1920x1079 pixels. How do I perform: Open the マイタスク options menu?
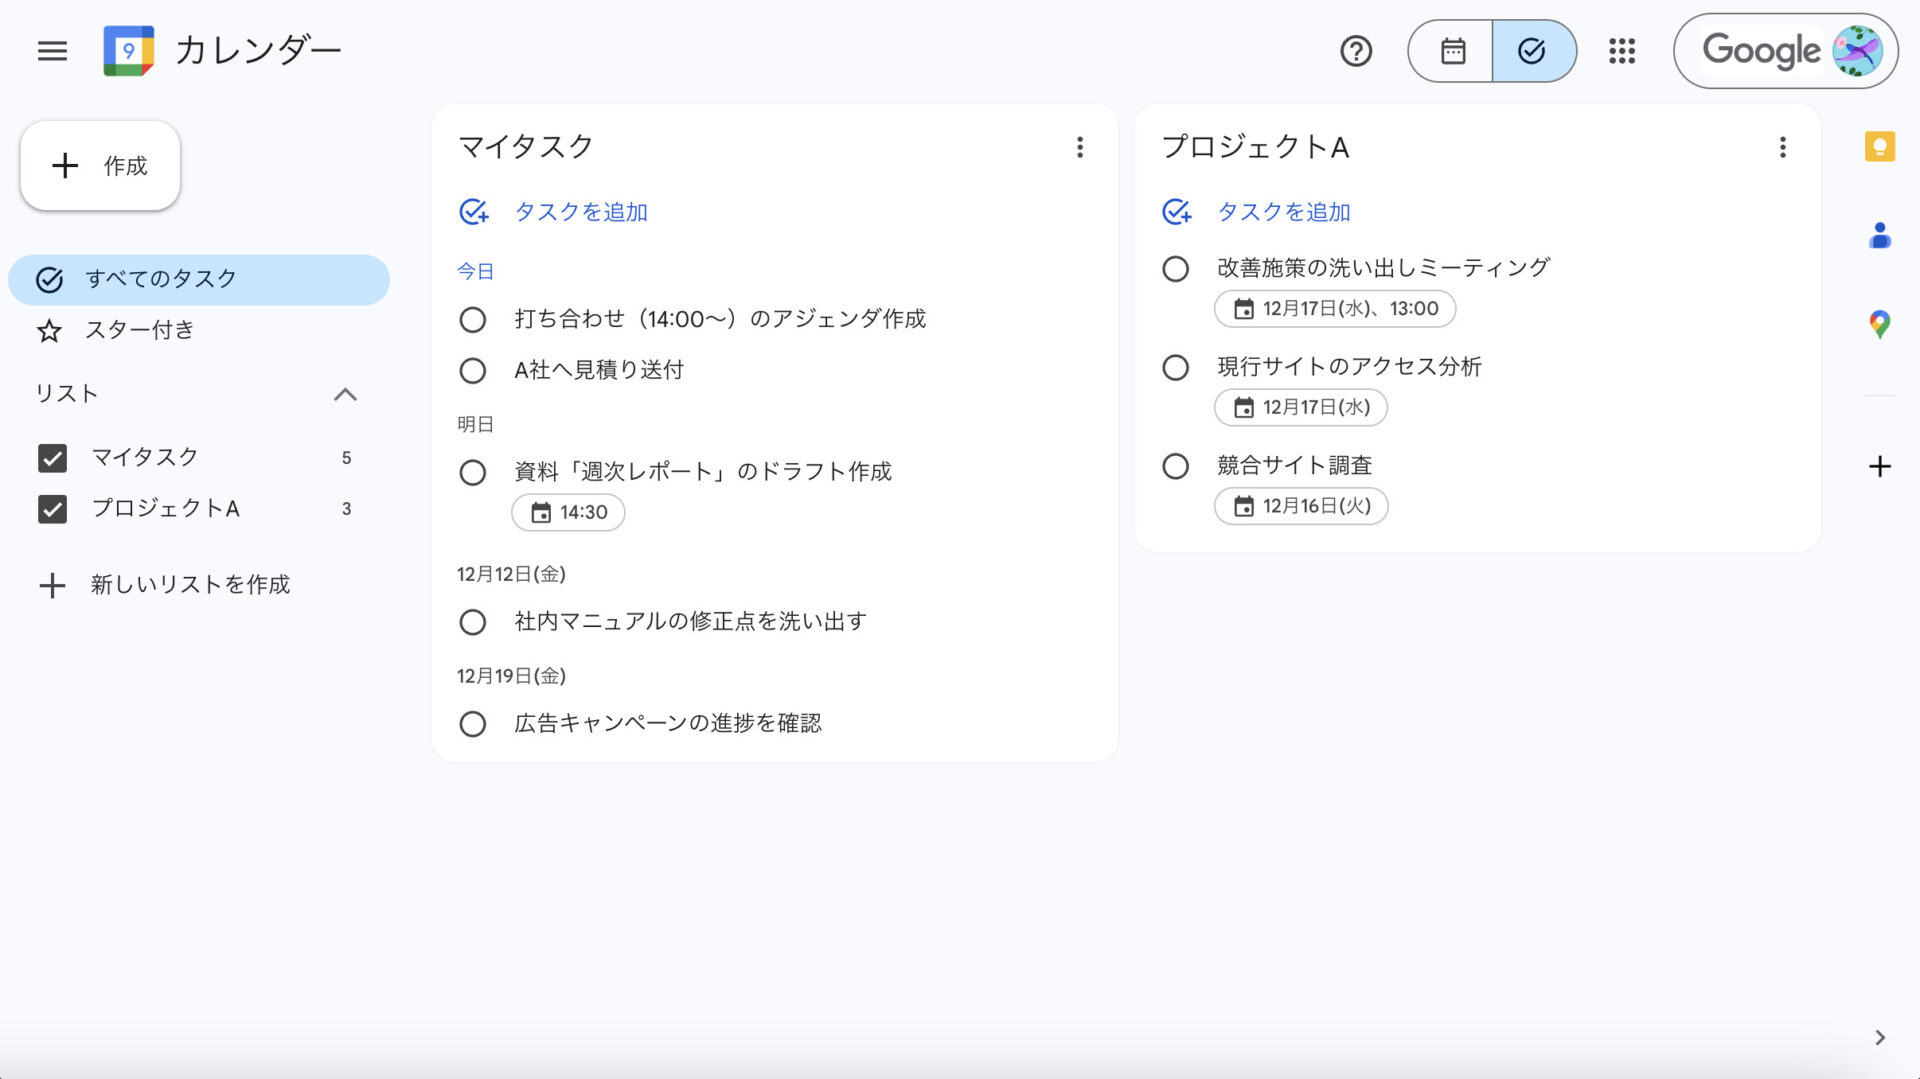tap(1080, 147)
